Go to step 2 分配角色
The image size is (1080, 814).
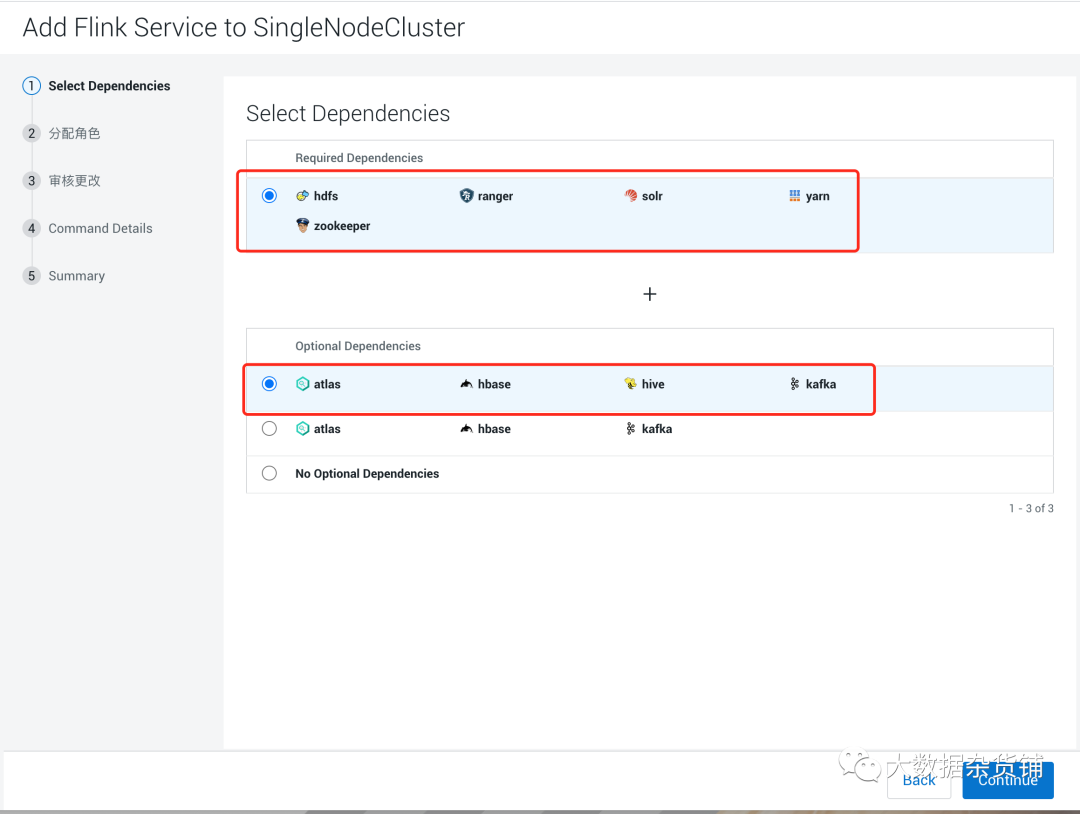tap(74, 133)
